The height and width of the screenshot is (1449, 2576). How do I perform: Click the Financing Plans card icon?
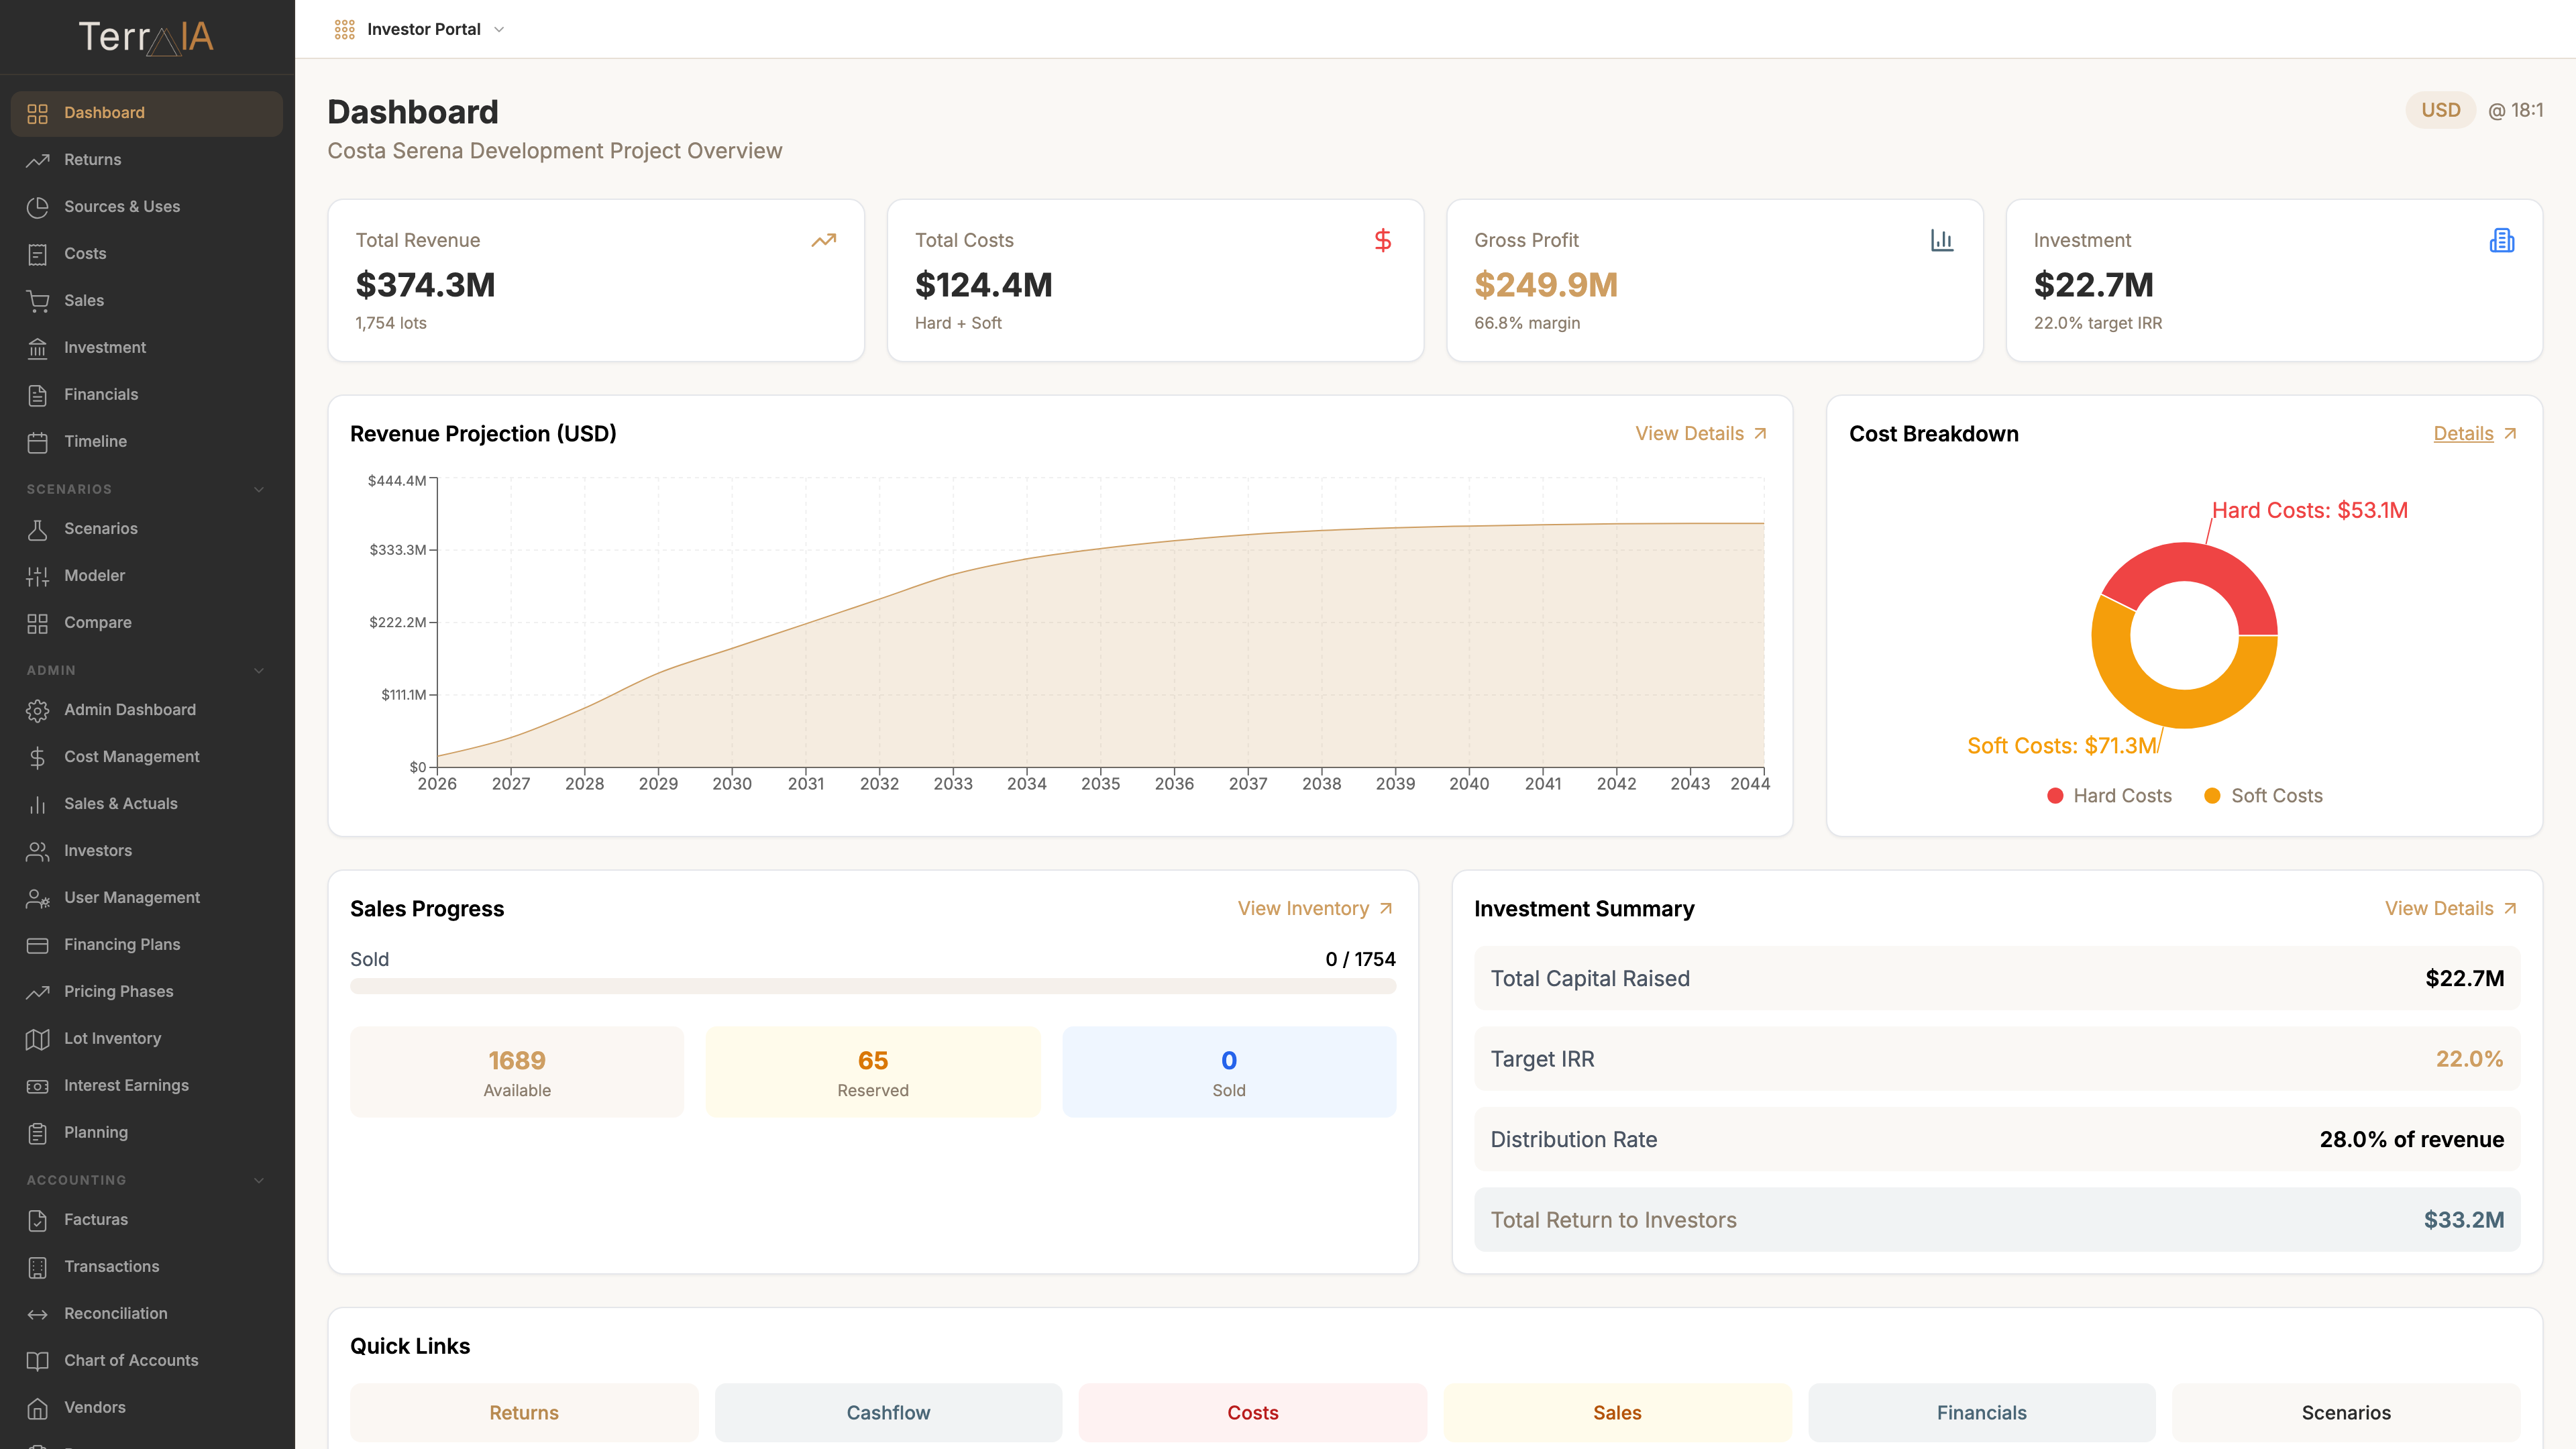pos(38,945)
